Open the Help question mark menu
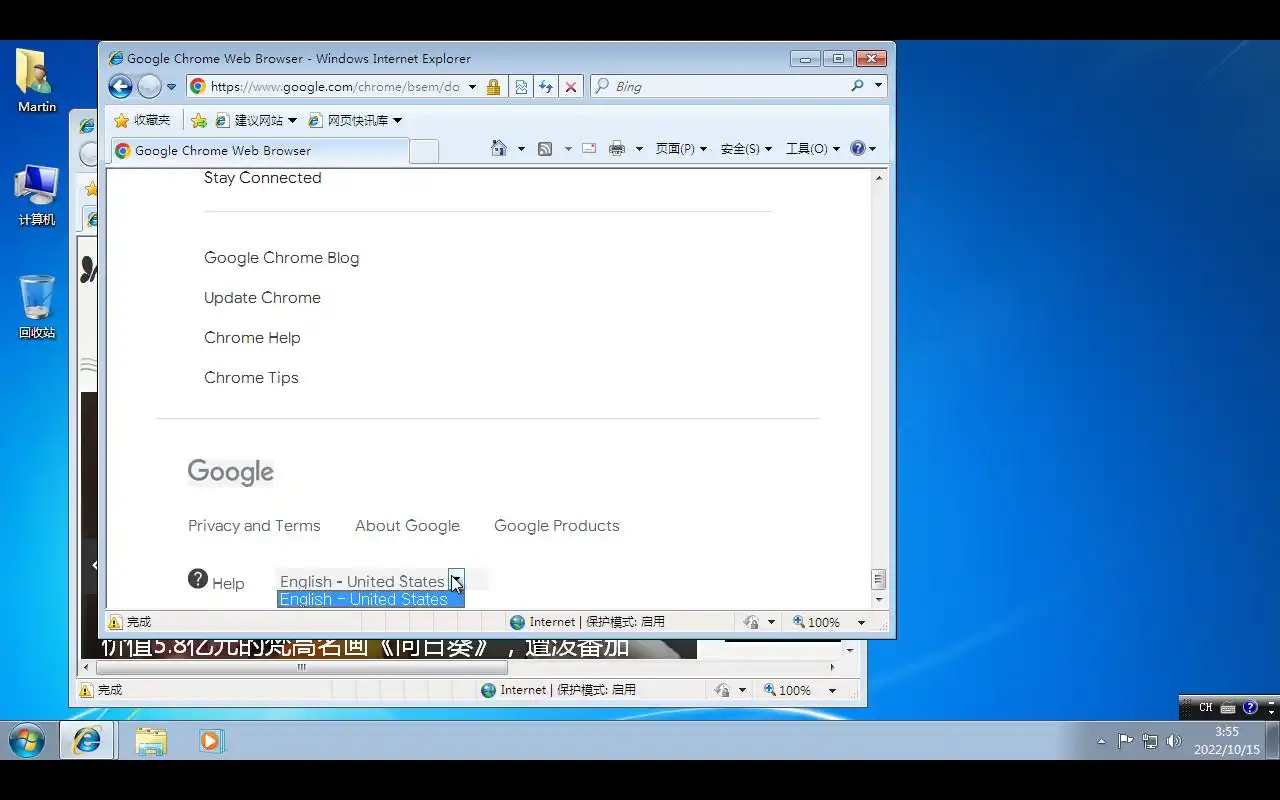The height and width of the screenshot is (800, 1280). click(x=863, y=149)
